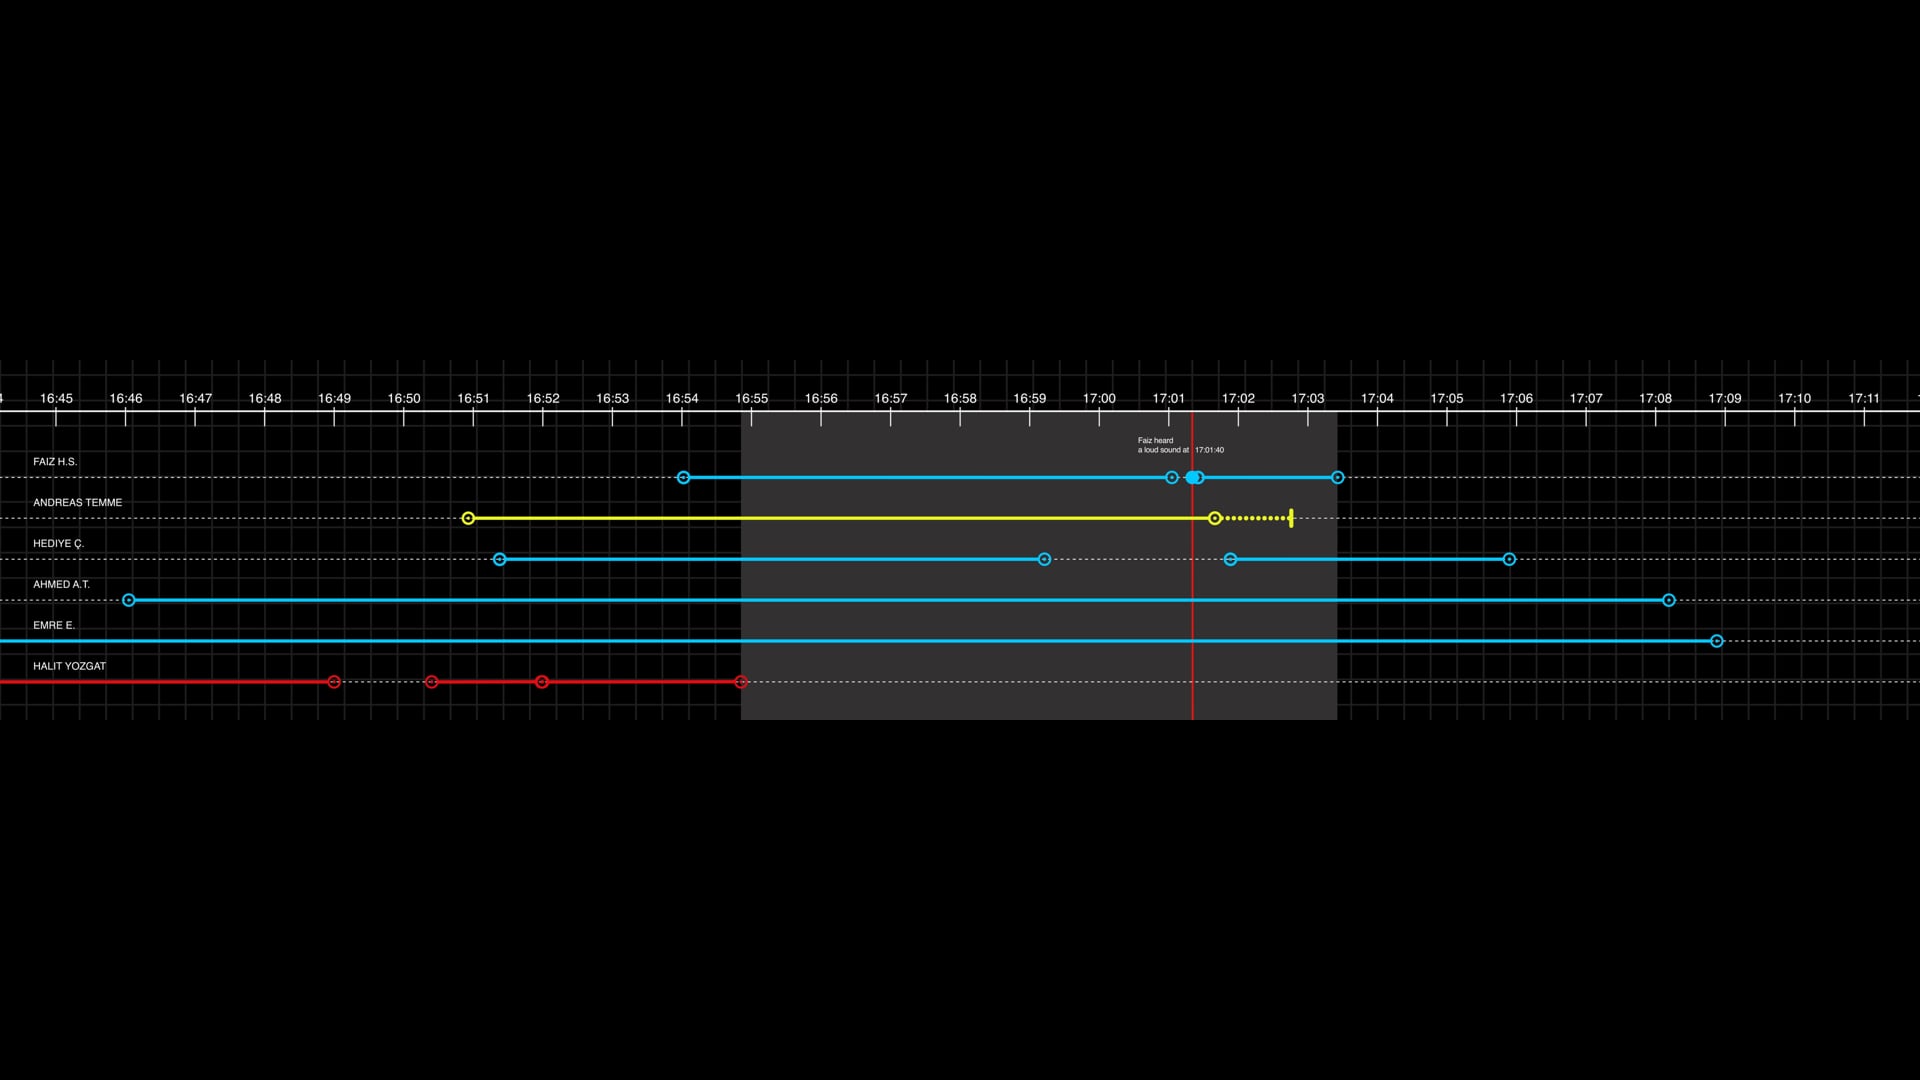Click the 16:51 time label
The height and width of the screenshot is (1080, 1920).
coord(473,398)
